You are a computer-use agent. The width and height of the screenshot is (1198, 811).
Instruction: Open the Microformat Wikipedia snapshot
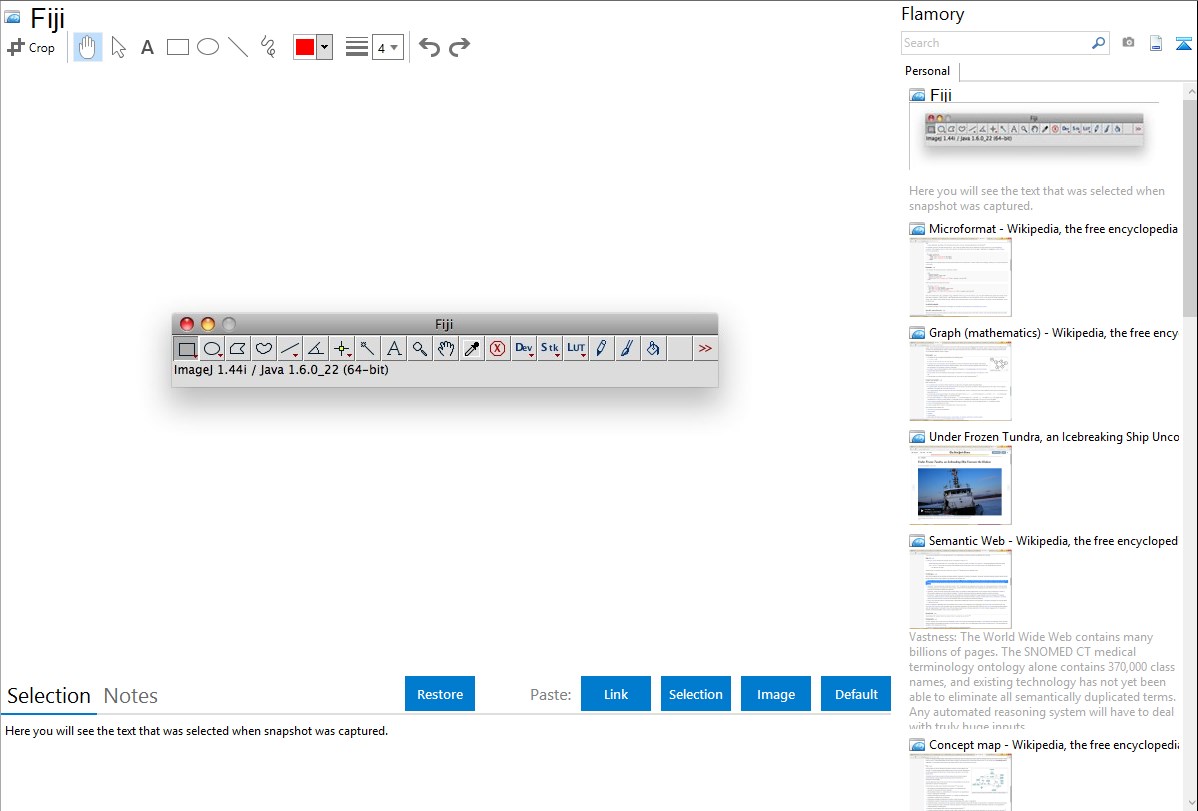[x=960, y=277]
